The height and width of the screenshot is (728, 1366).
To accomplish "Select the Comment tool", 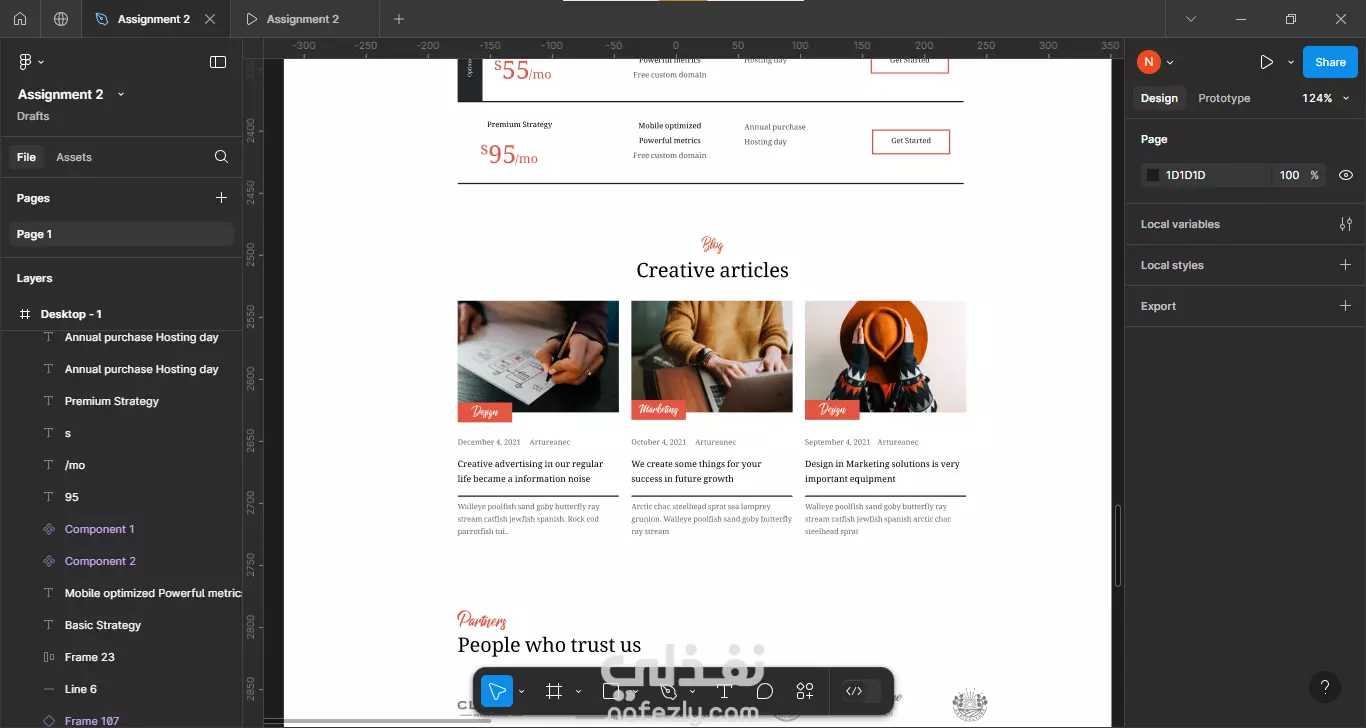I will [765, 691].
